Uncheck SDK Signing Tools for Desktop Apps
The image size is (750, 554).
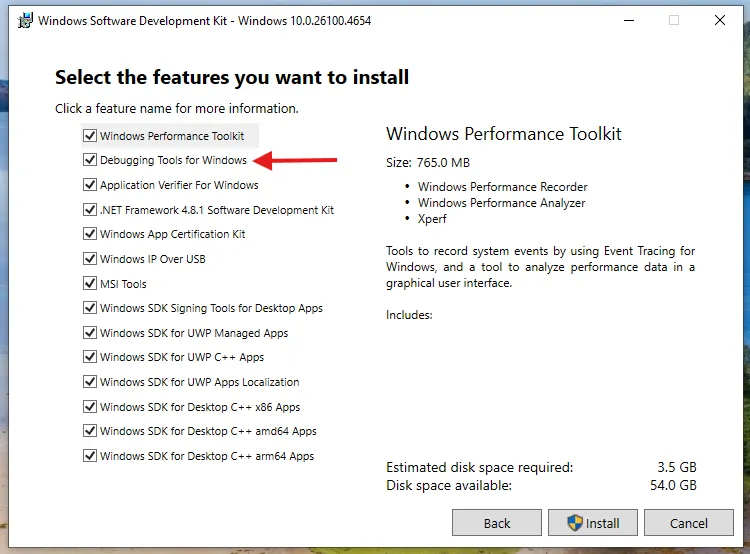pyautogui.click(x=90, y=308)
